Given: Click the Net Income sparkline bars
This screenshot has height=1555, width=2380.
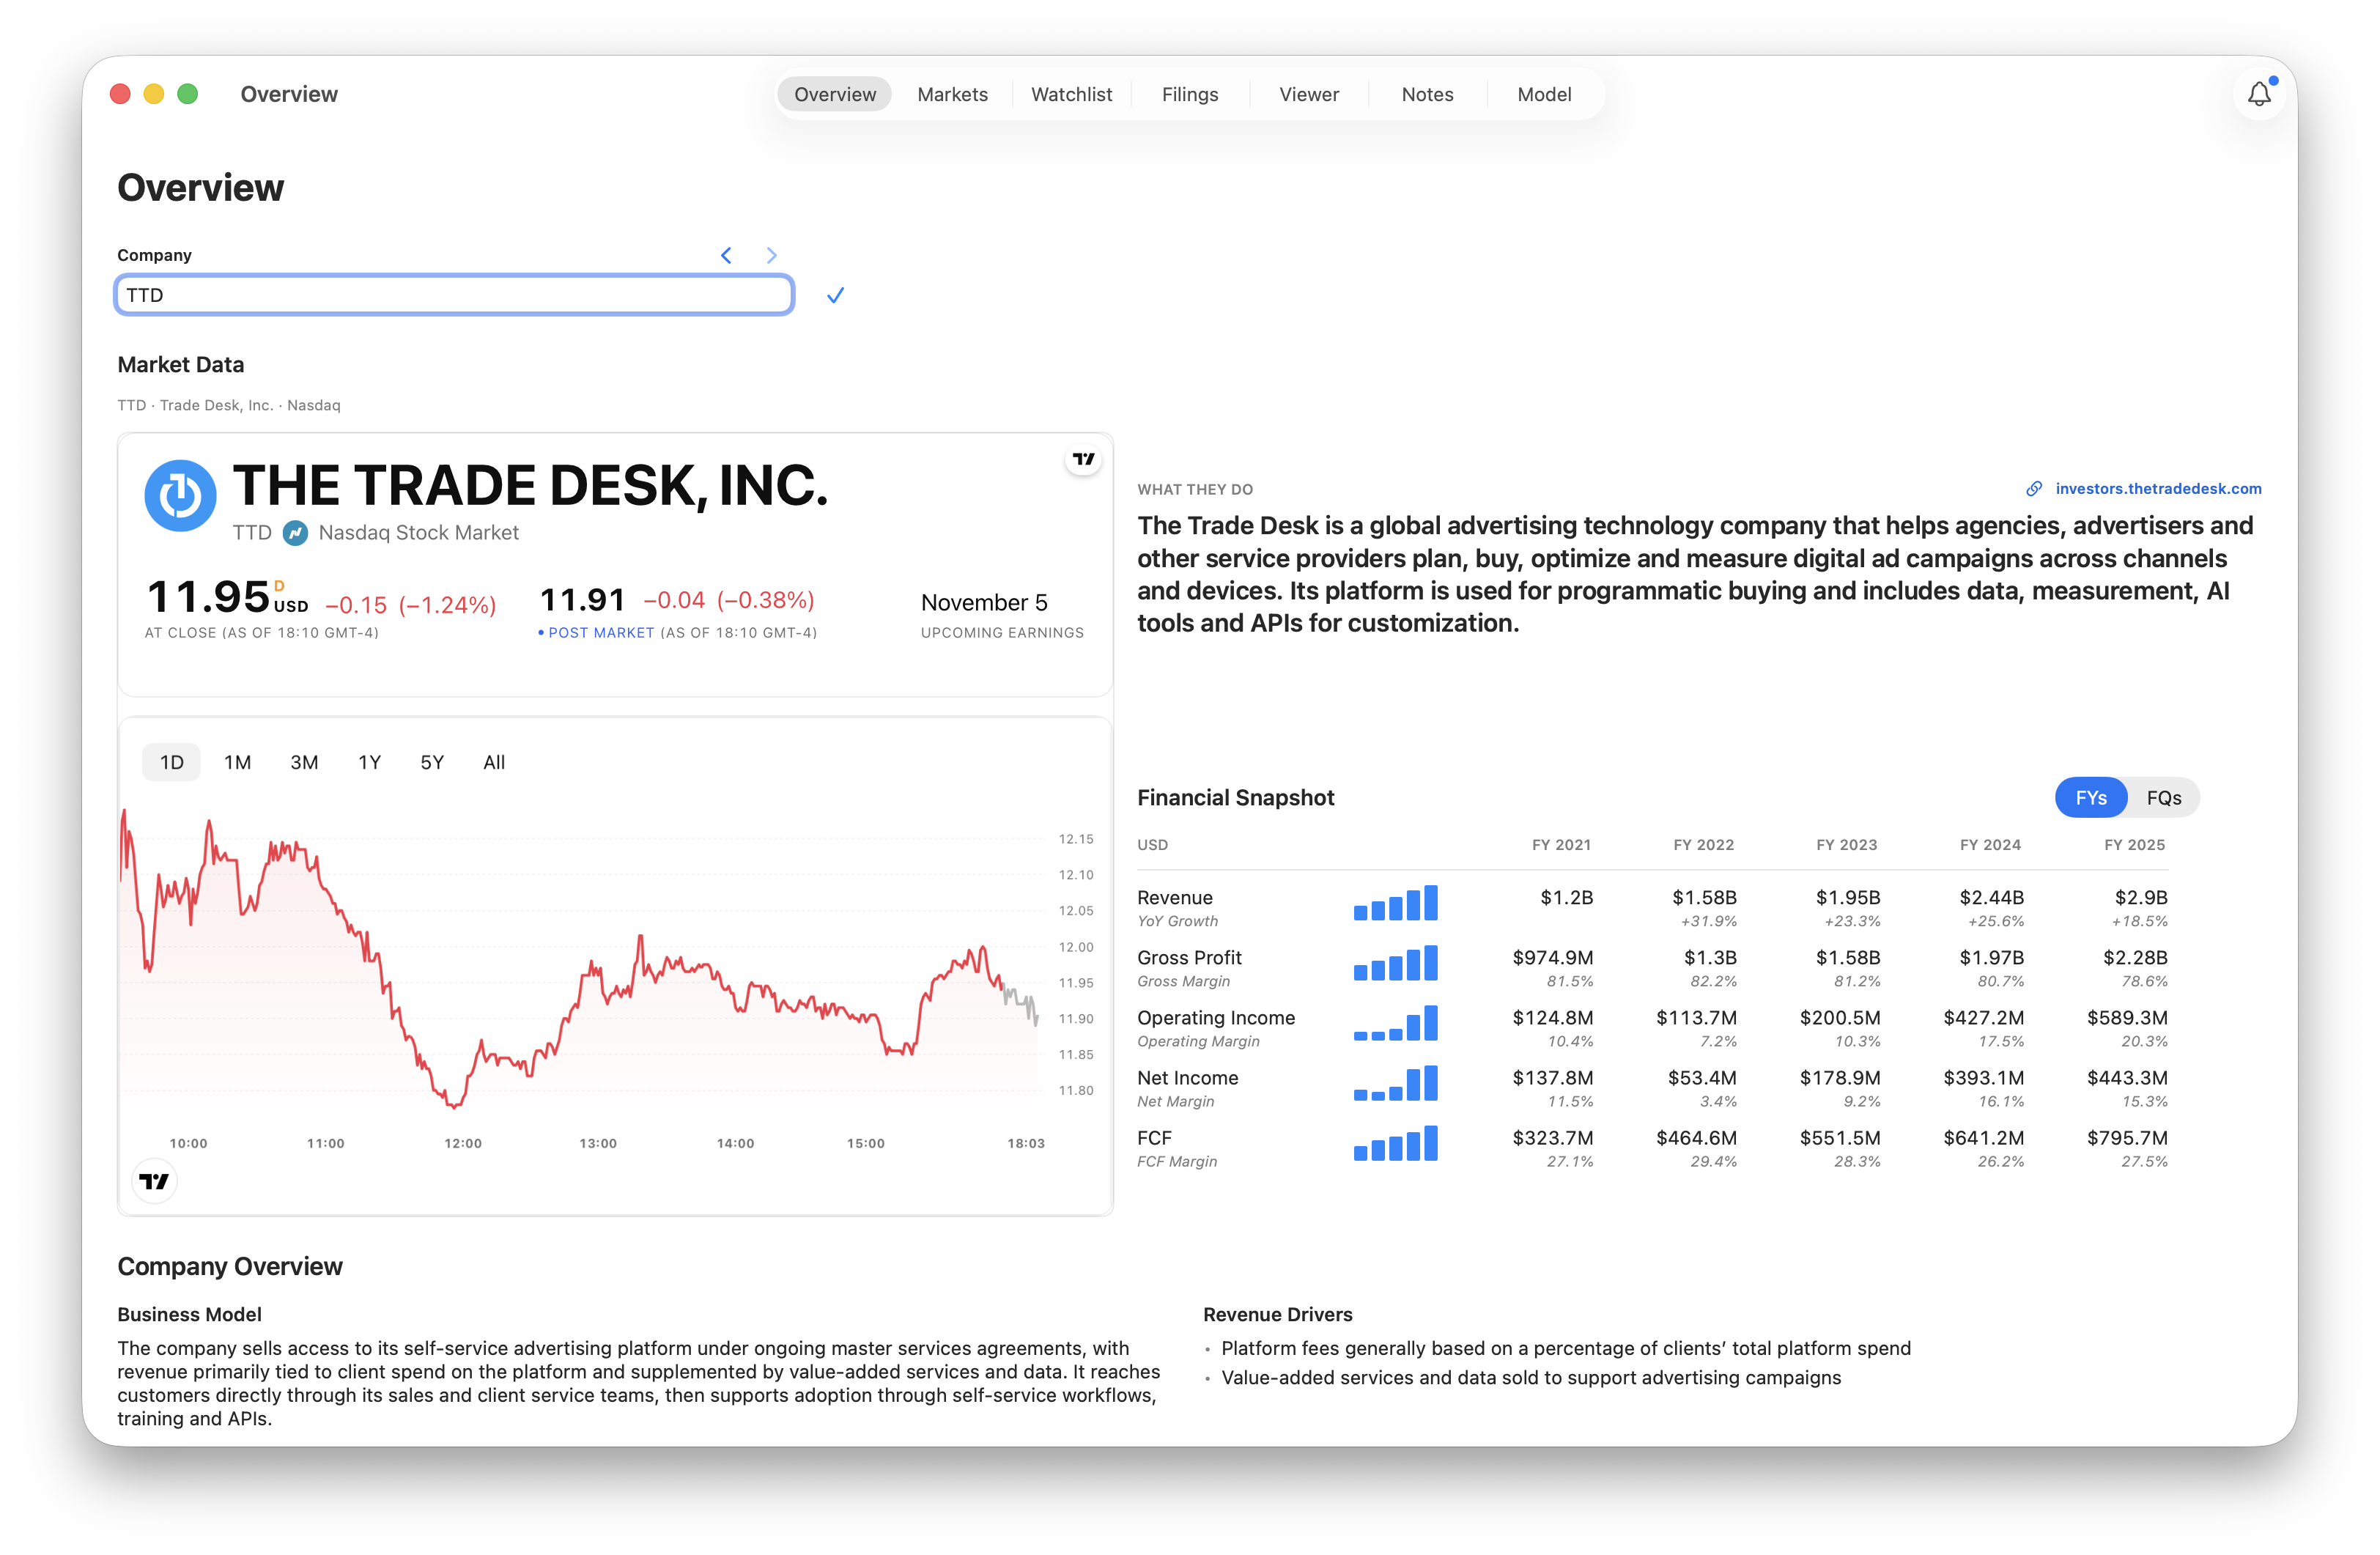Looking at the screenshot, I should pyautogui.click(x=1395, y=1083).
